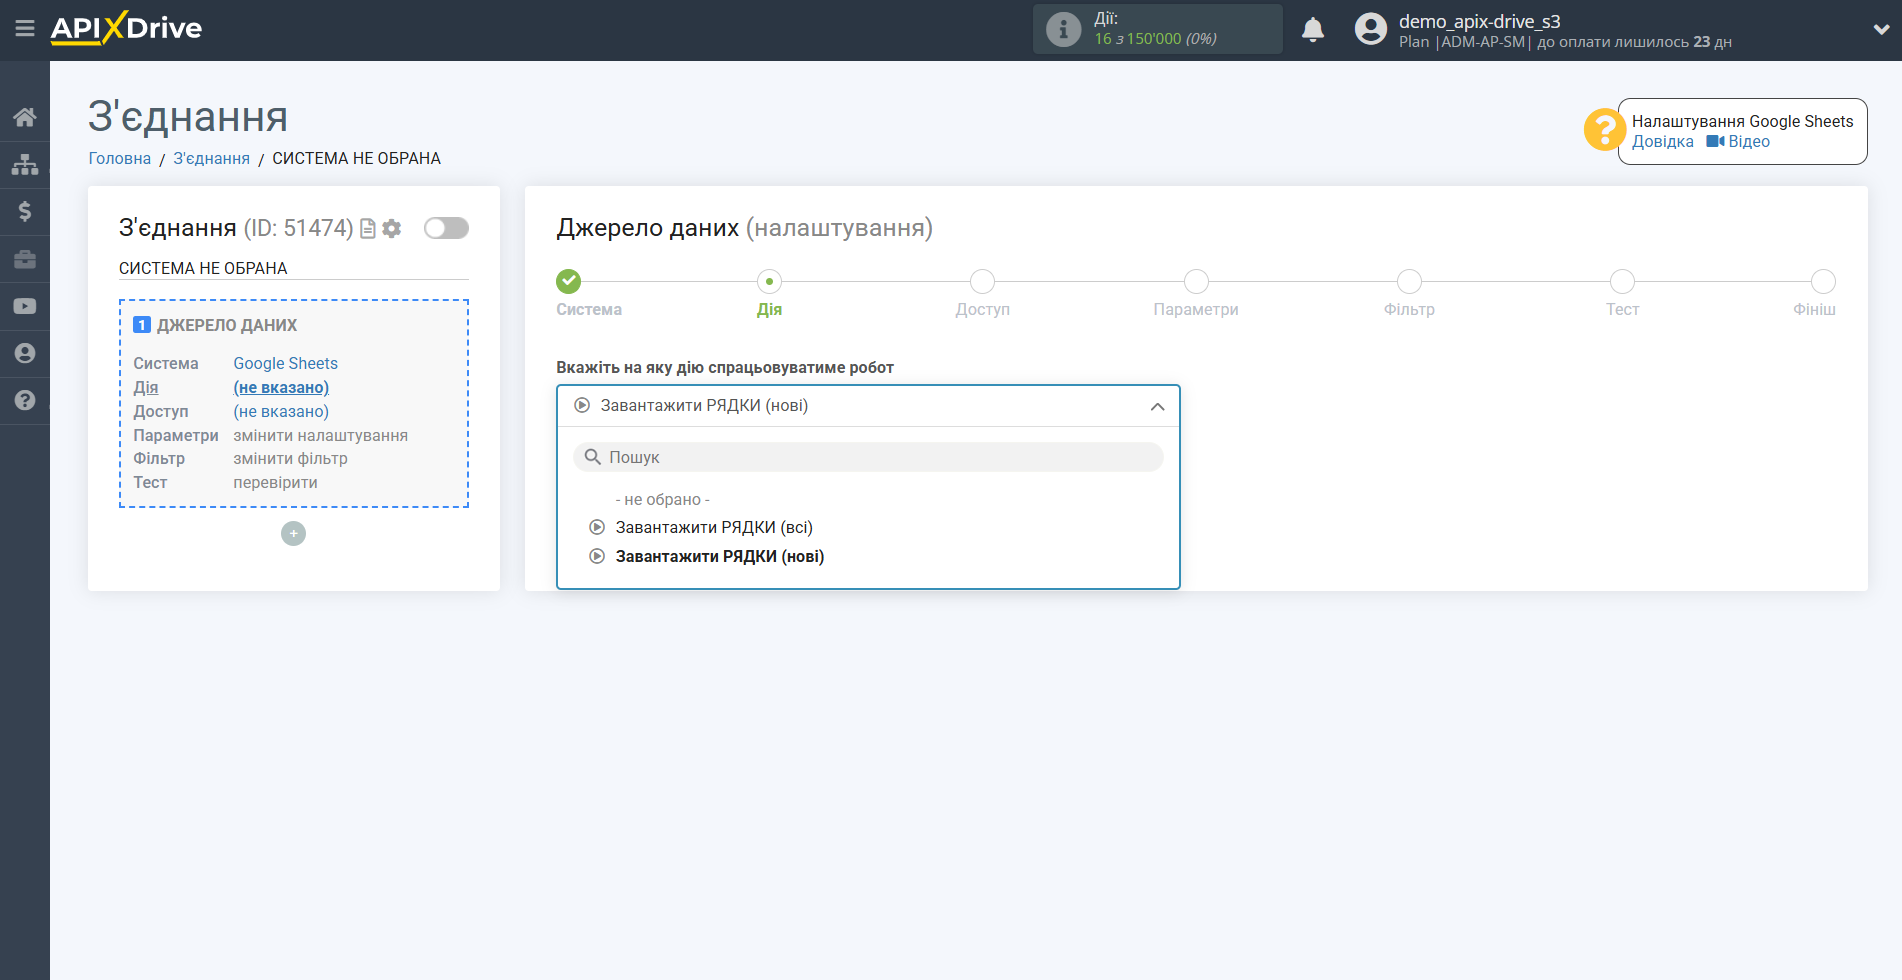Screen dimensions: 1902x980
Task: Click перевірити test link
Action: (x=276, y=482)
